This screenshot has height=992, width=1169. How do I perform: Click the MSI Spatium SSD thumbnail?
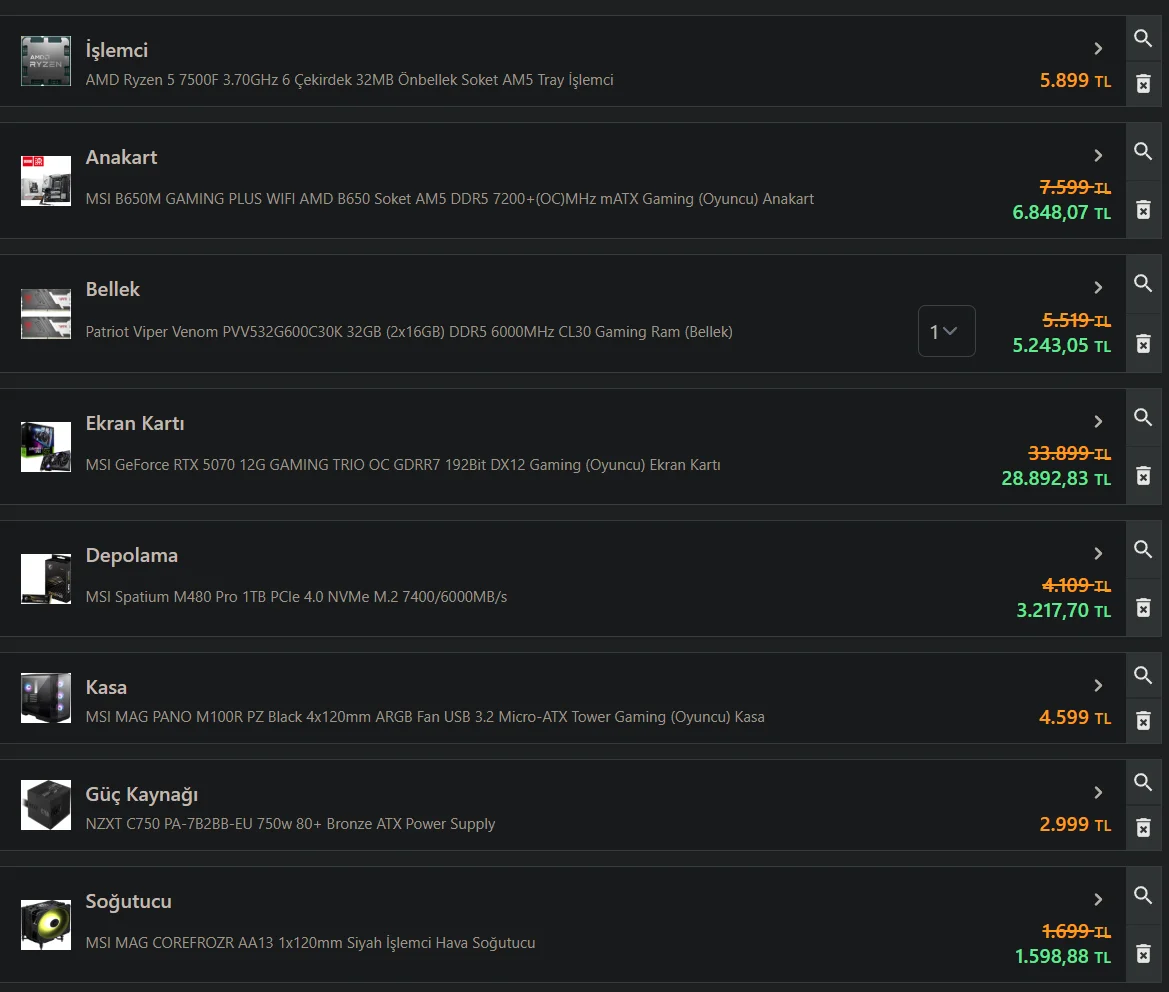(x=45, y=578)
